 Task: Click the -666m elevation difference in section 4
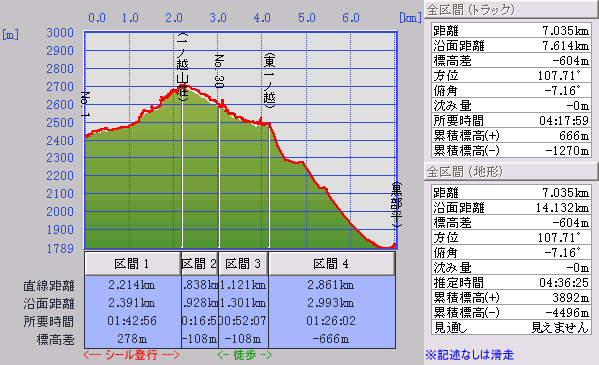pyautogui.click(x=331, y=339)
